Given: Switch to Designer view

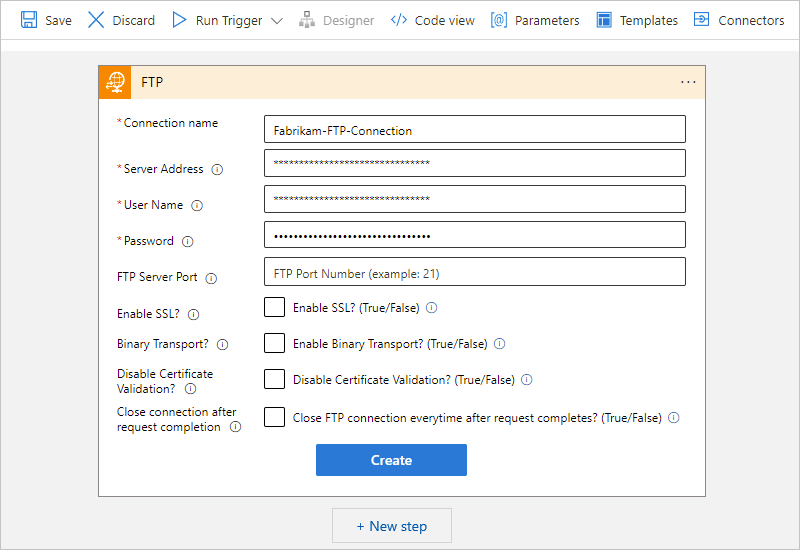Looking at the screenshot, I should [x=336, y=20].
